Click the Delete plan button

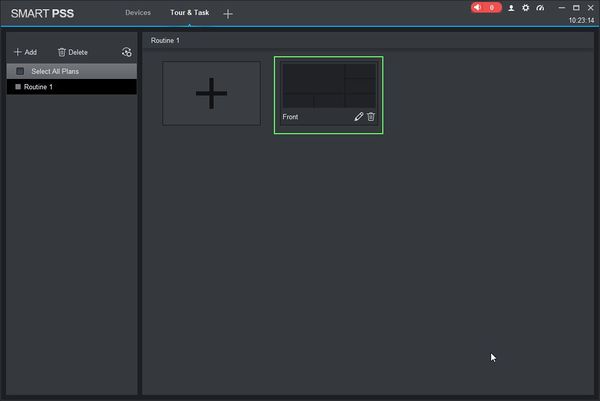tap(73, 52)
